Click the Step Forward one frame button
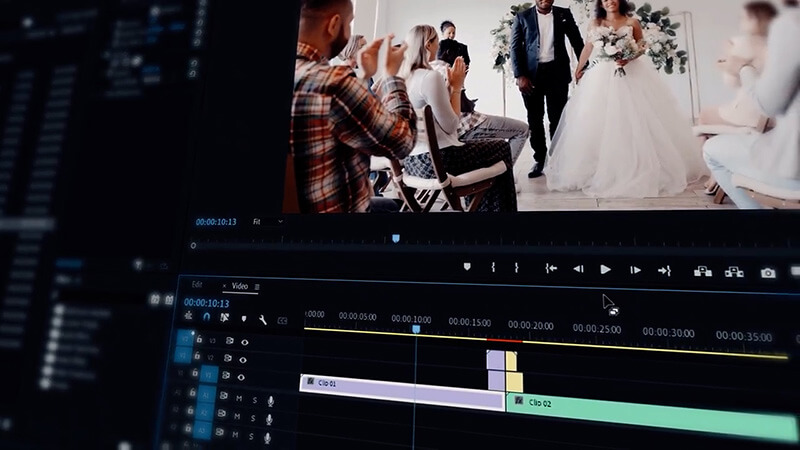 635,270
